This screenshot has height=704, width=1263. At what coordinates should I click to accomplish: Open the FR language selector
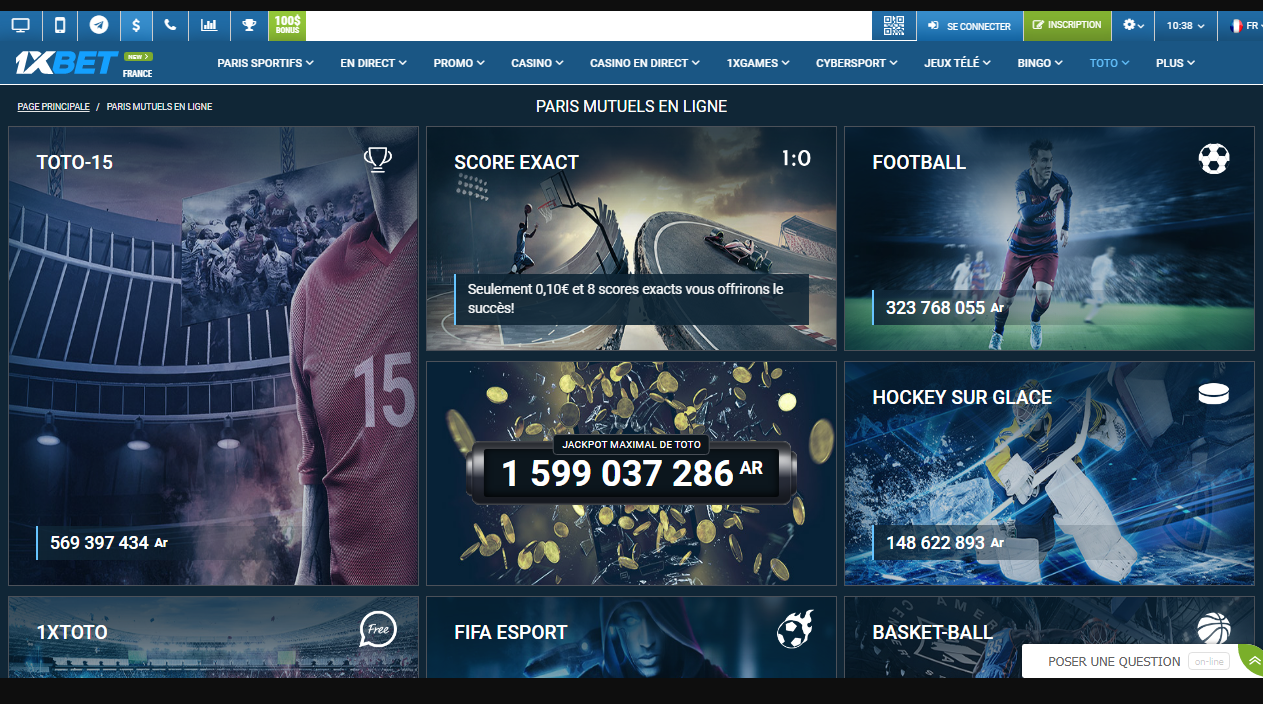[x=1245, y=25]
